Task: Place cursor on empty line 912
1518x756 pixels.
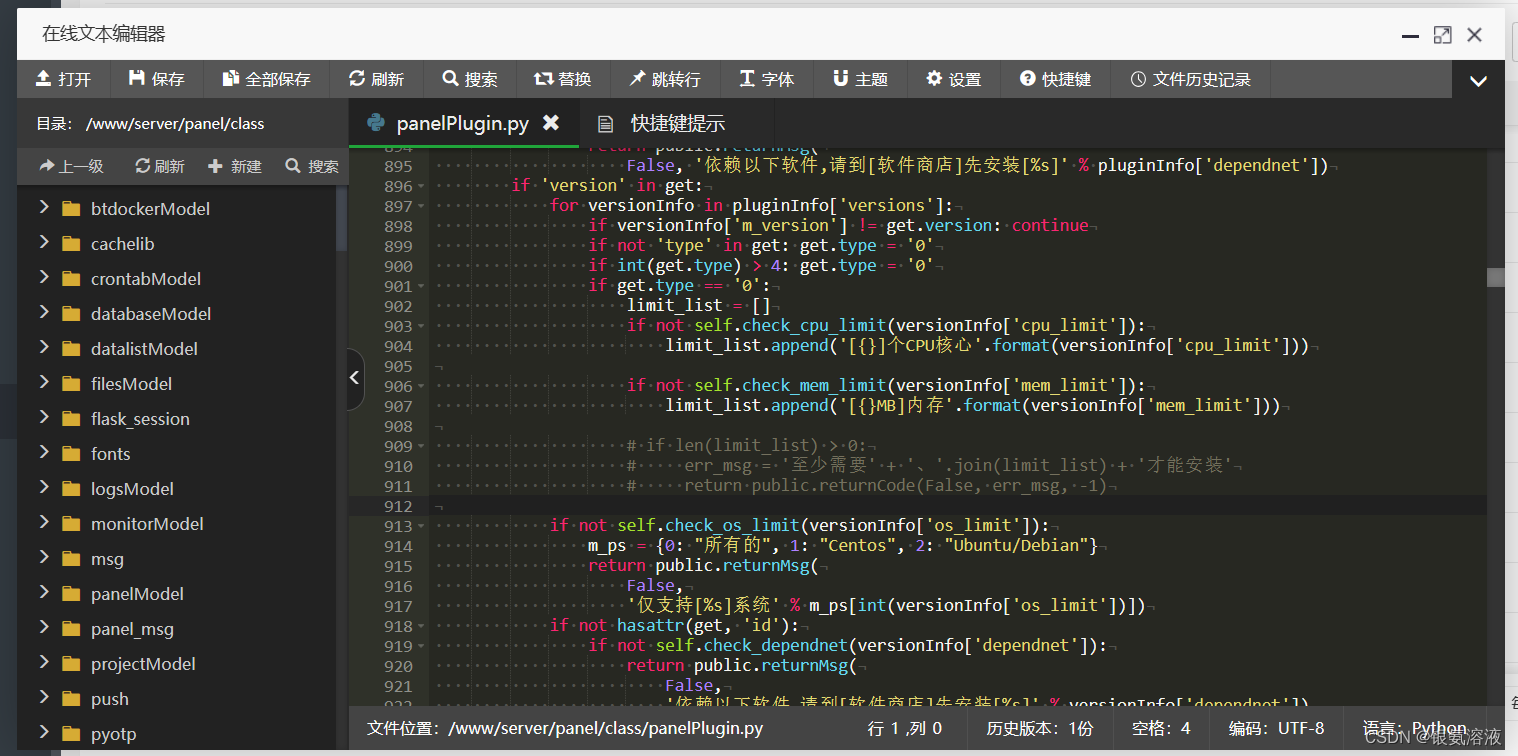Action: pyautogui.click(x=958, y=506)
